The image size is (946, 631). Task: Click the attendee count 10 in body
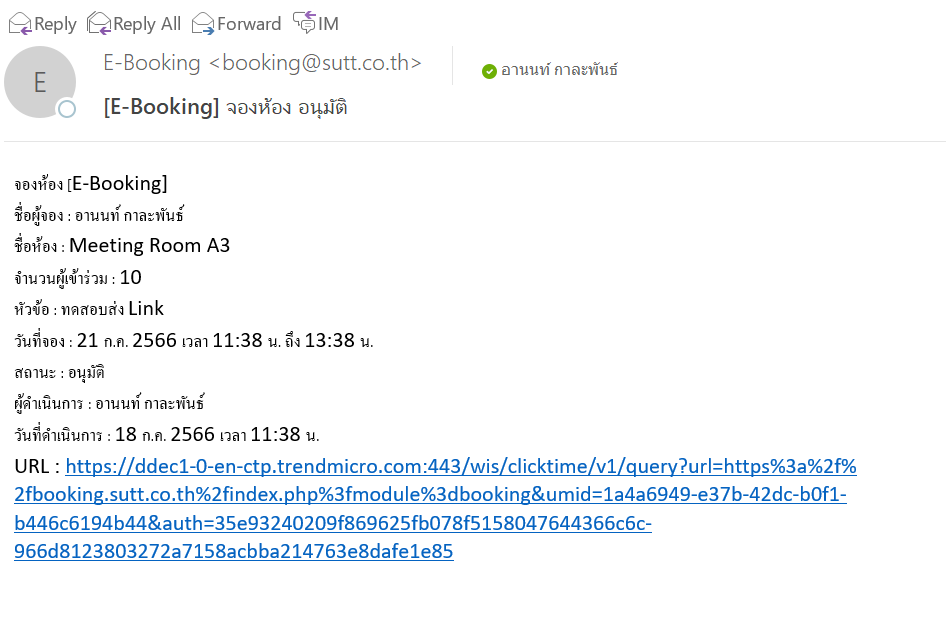(x=130, y=277)
